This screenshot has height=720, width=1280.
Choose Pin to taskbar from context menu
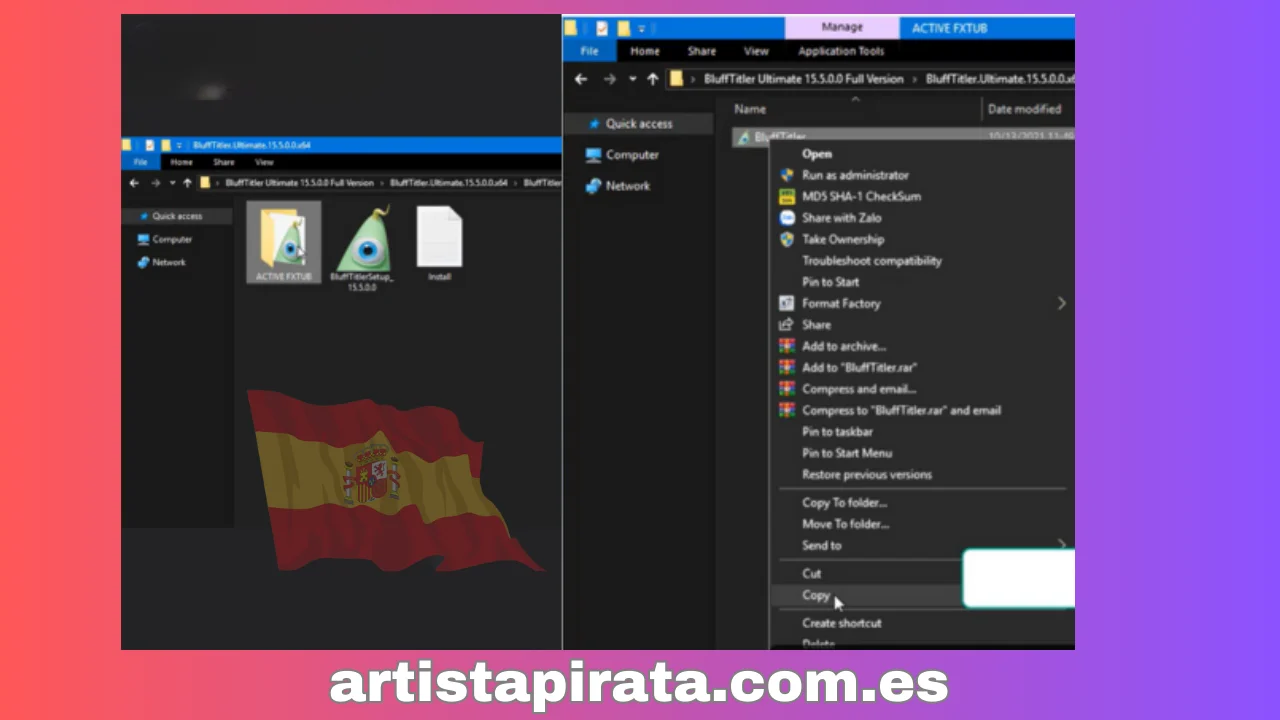pos(837,432)
